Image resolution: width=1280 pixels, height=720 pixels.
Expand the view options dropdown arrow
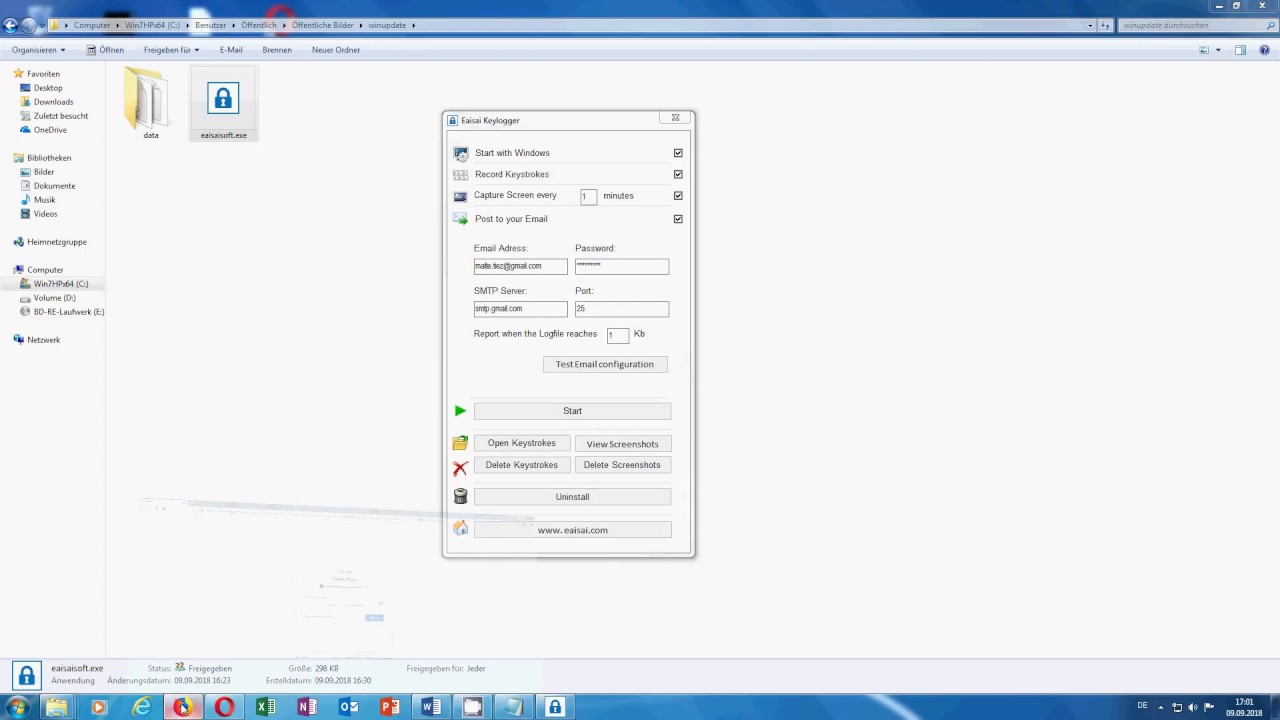(x=1218, y=50)
